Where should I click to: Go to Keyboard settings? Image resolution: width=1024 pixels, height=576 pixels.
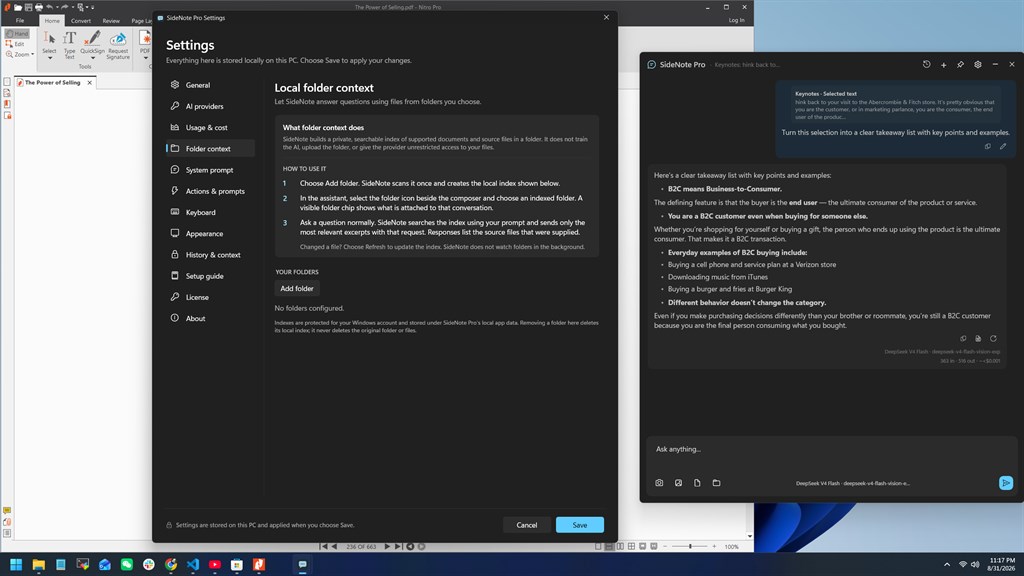[210, 212]
